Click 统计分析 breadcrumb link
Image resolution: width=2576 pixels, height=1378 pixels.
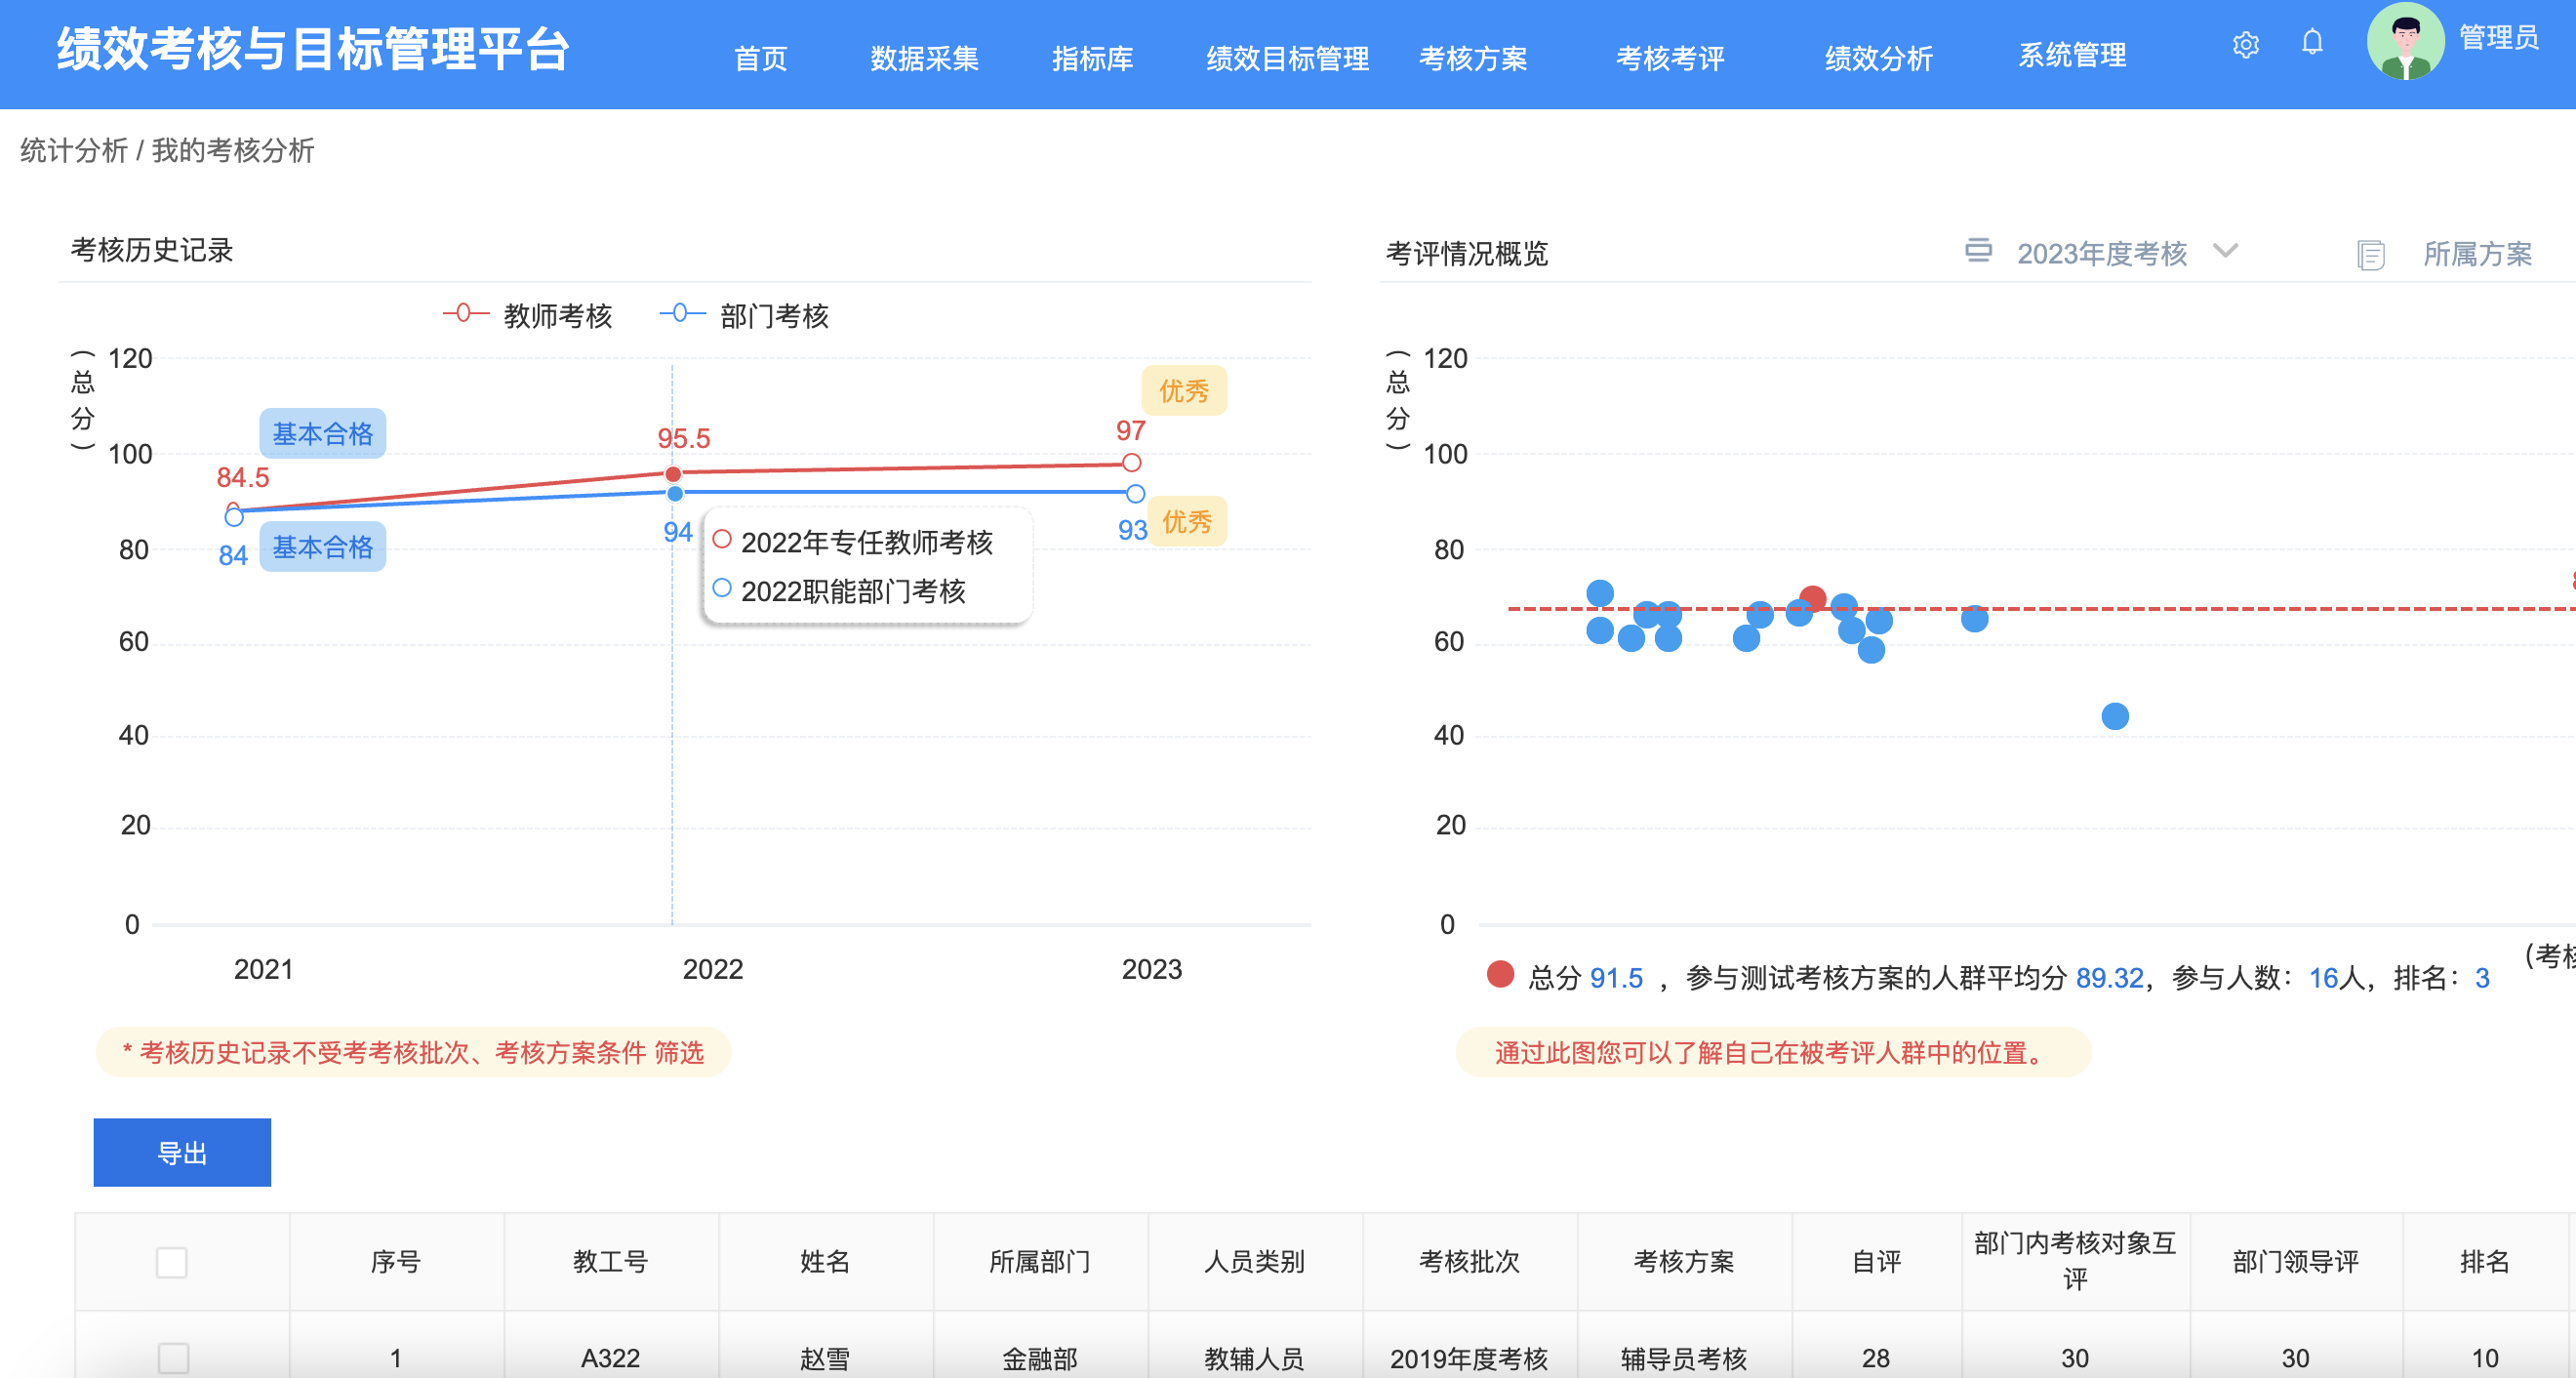click(73, 151)
